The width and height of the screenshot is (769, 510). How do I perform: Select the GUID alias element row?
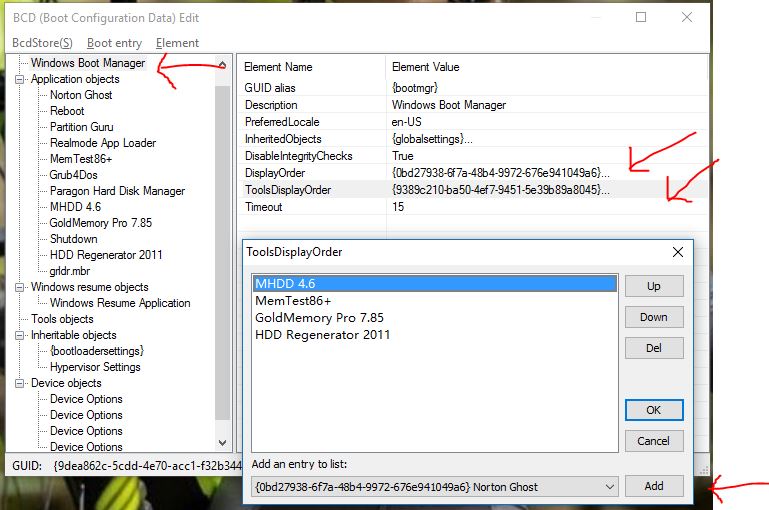tap(473, 88)
